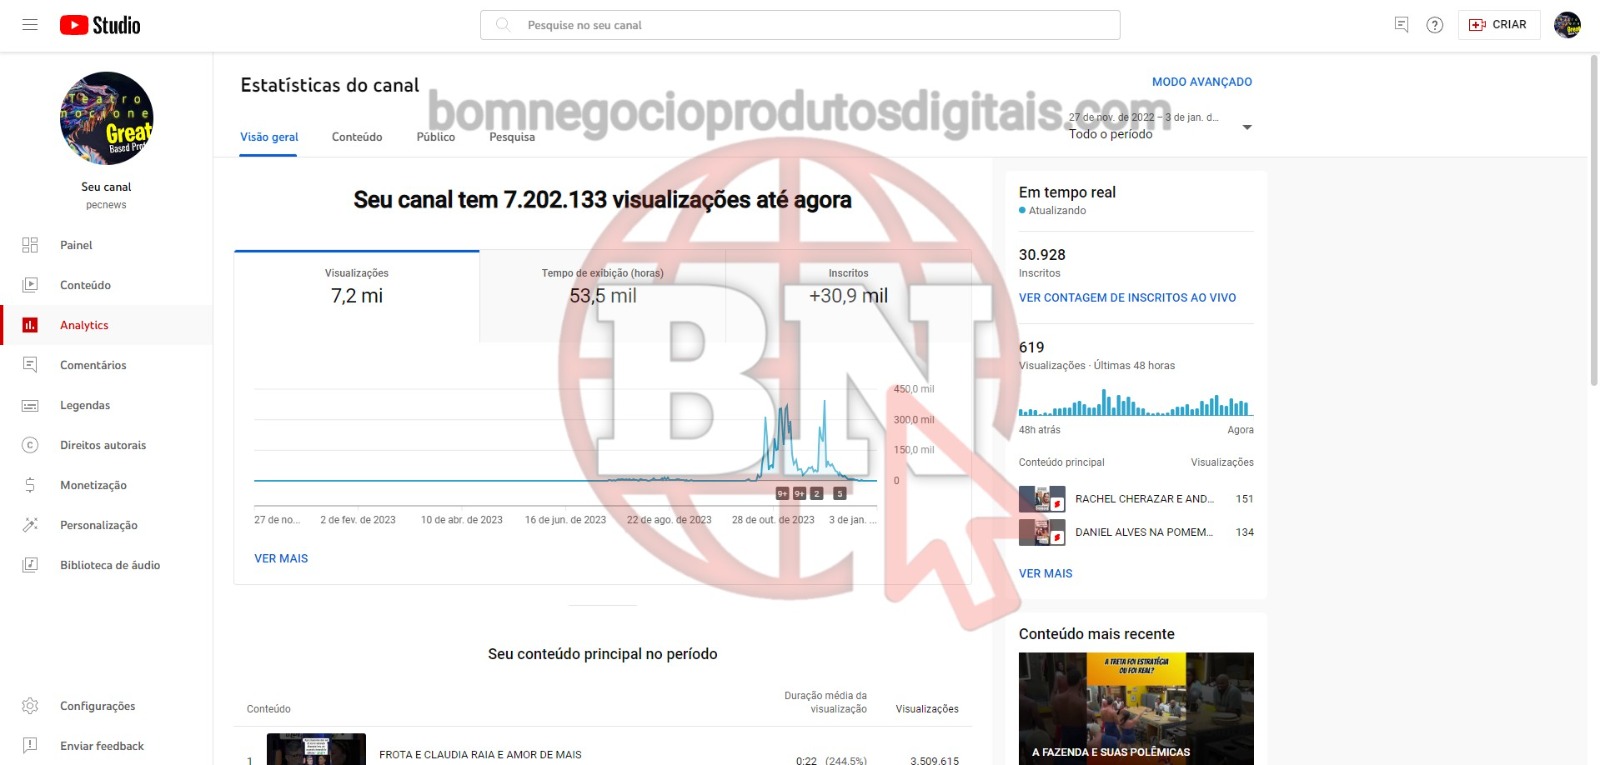Open the Painel dashboard icon
1600x765 pixels.
[x=30, y=245]
